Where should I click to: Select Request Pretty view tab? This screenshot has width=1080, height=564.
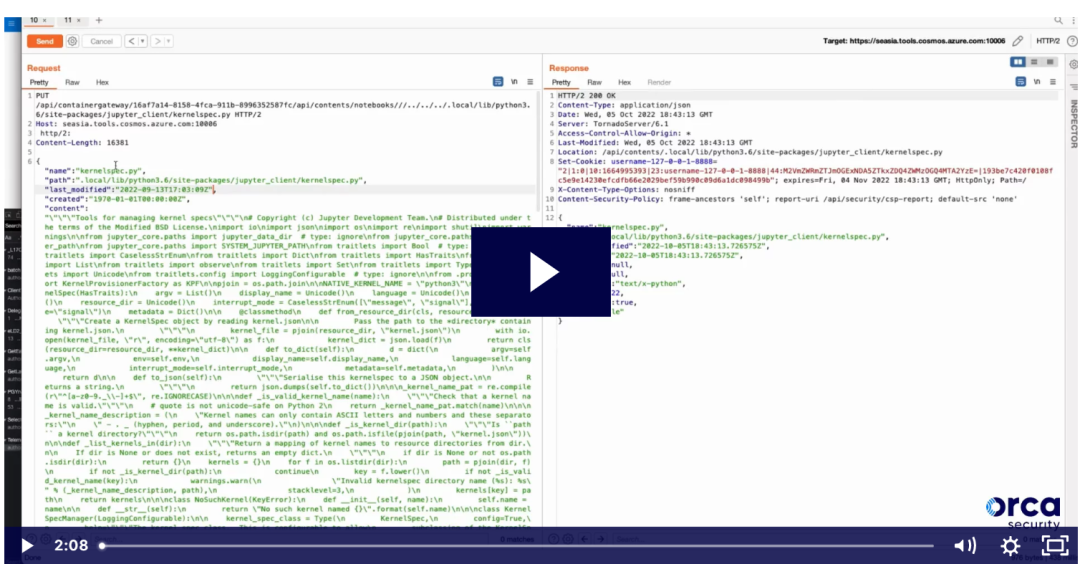click(x=39, y=83)
